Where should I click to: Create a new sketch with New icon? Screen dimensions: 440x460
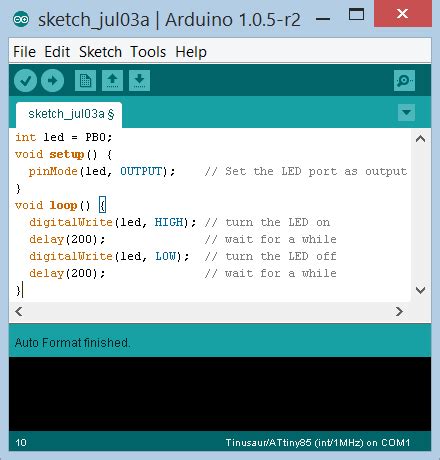pyautogui.click(x=85, y=80)
